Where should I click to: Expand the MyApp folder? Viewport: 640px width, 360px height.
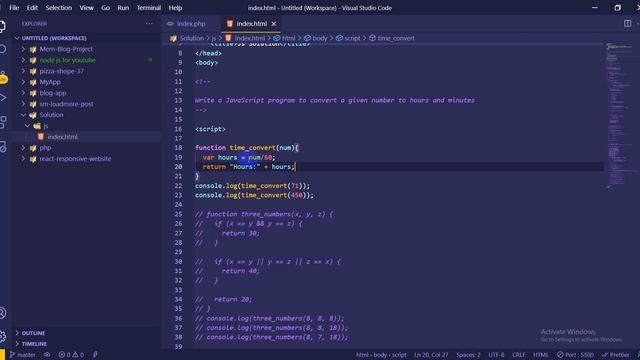point(23,82)
